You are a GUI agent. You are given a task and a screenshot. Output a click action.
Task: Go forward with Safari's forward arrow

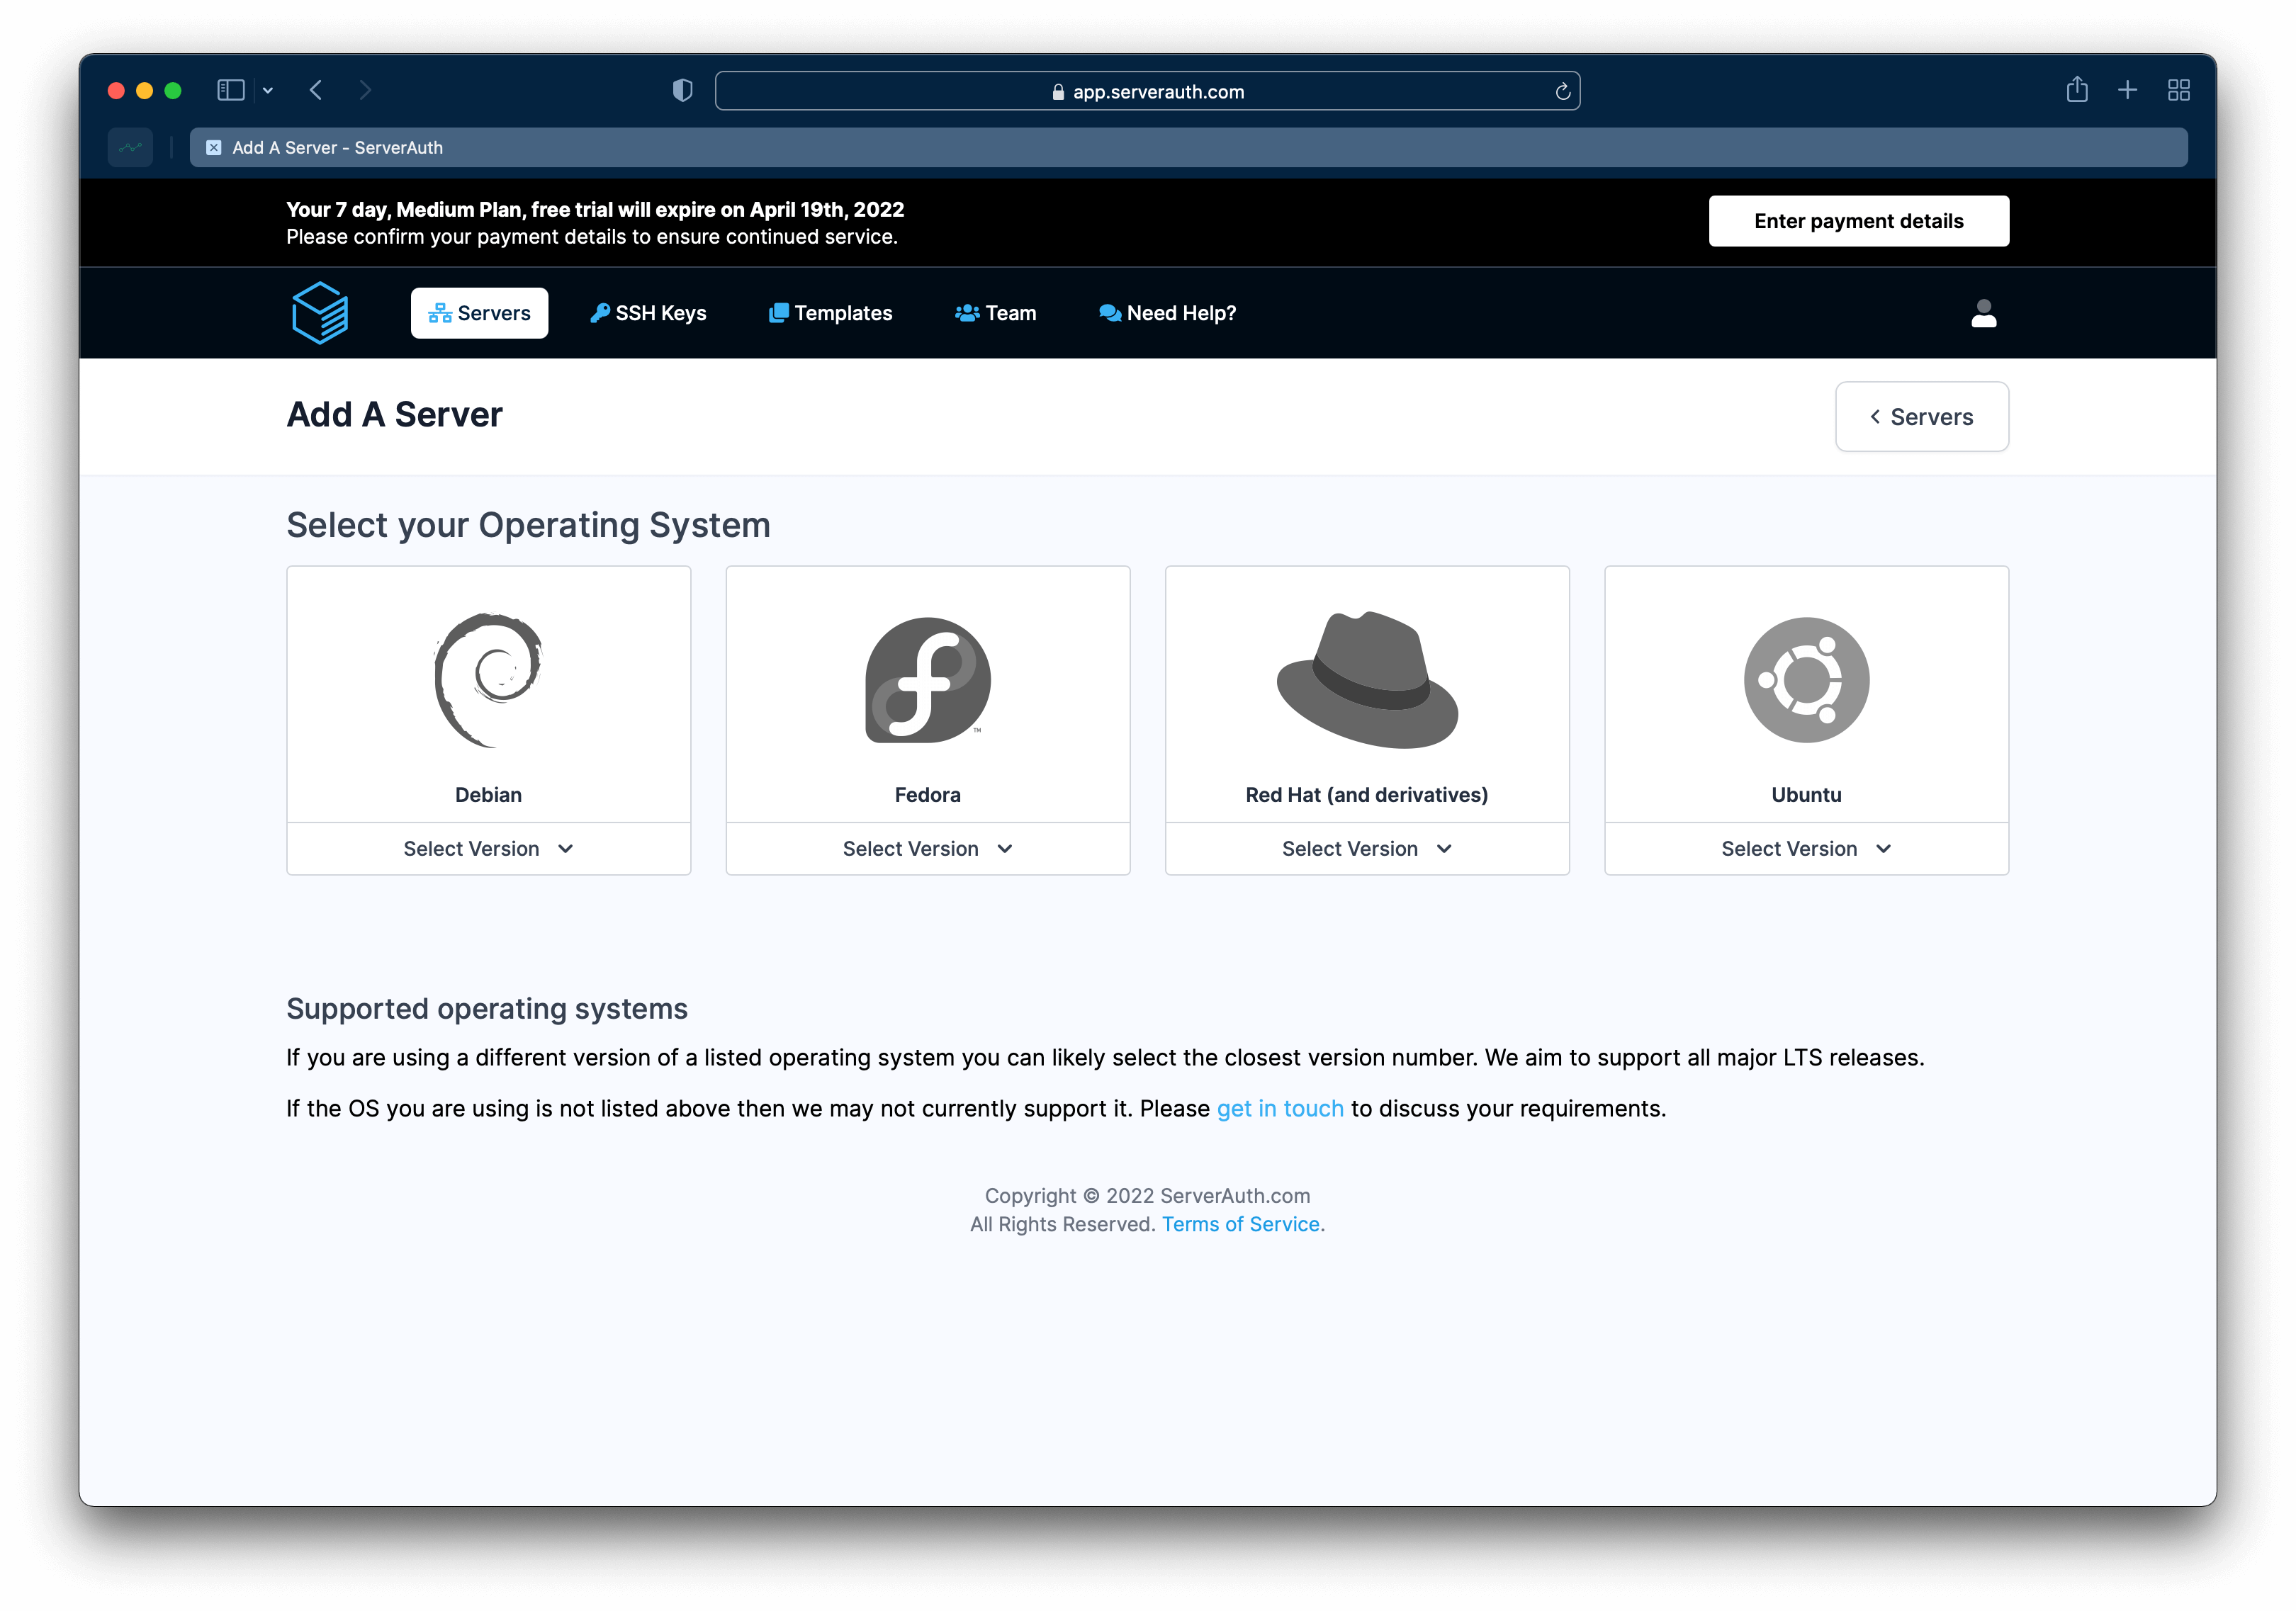tap(365, 90)
